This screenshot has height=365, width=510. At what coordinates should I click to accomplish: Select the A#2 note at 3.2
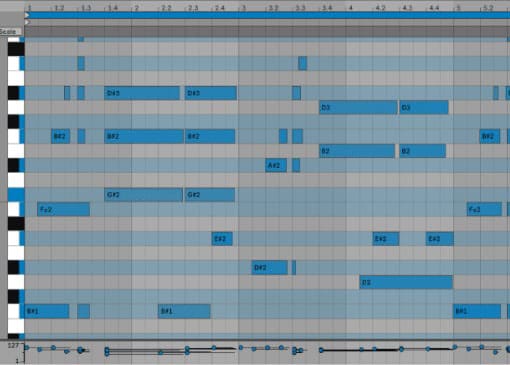276,165
